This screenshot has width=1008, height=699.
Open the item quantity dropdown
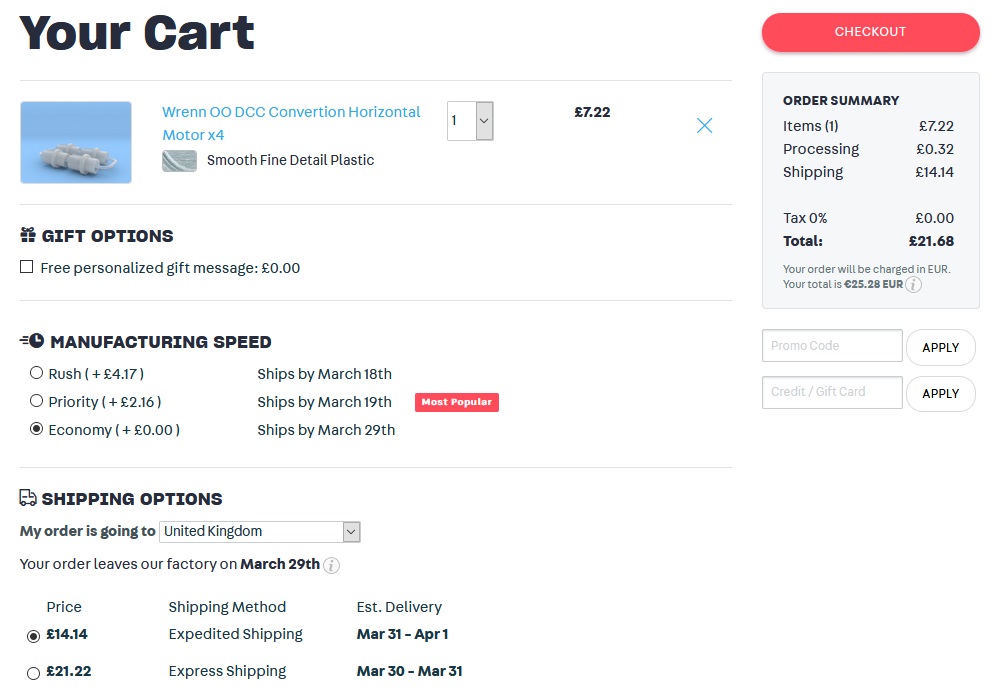[x=470, y=121]
